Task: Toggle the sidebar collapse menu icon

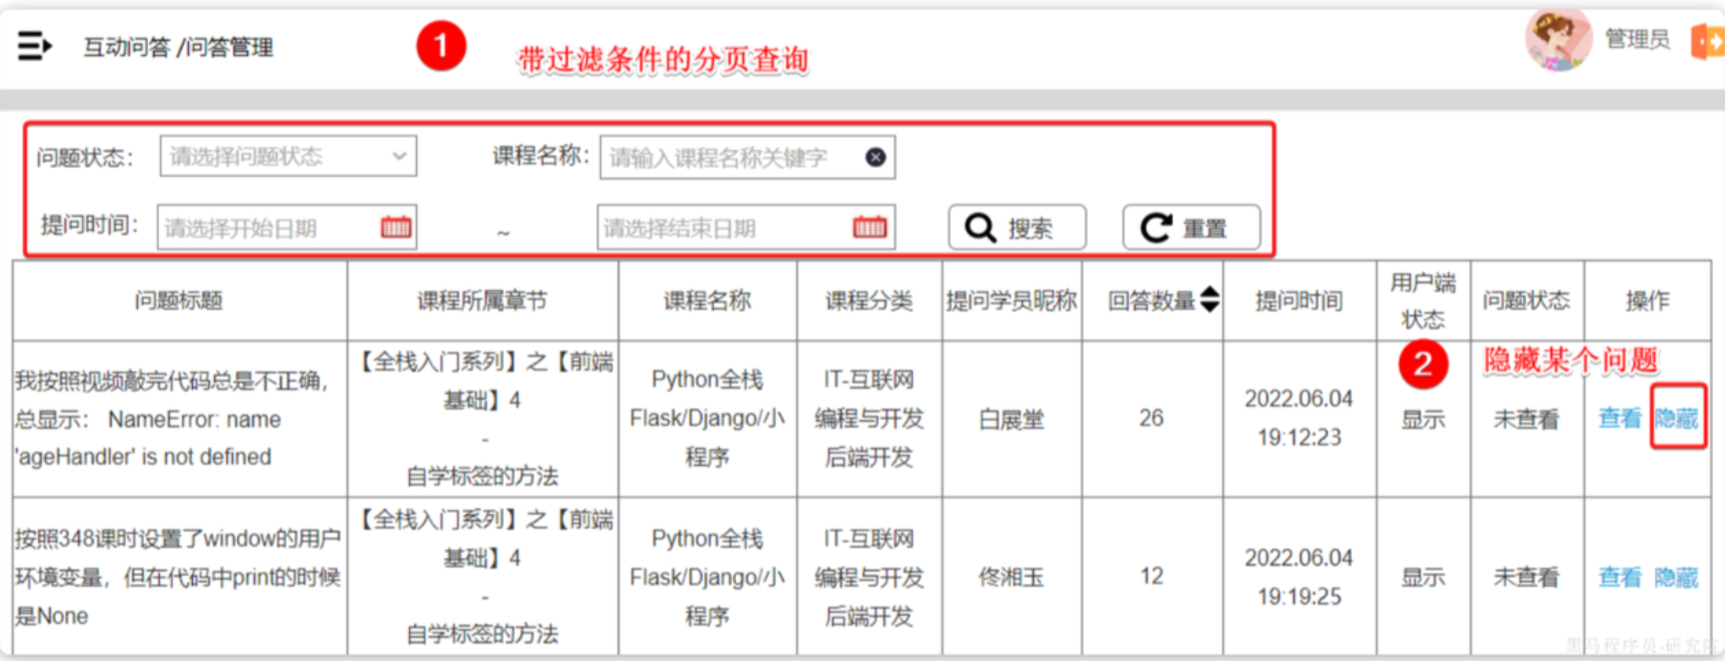Action: pos(34,46)
